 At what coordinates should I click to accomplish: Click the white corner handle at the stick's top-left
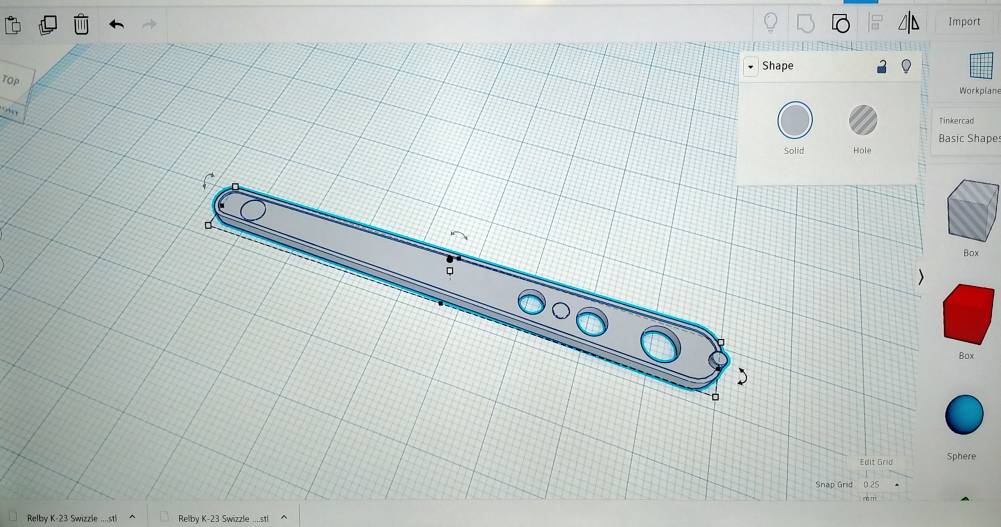[x=236, y=187]
